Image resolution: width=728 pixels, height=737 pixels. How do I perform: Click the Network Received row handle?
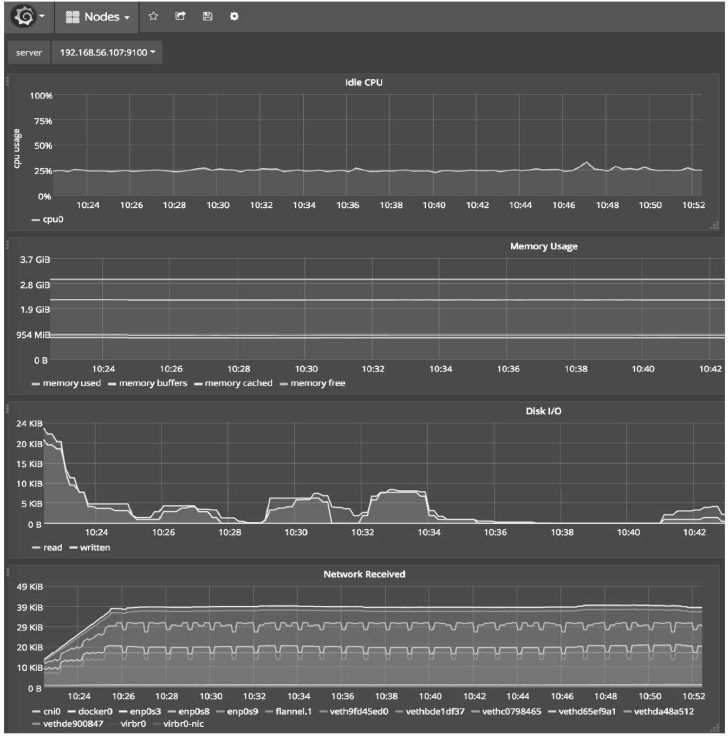[7, 572]
